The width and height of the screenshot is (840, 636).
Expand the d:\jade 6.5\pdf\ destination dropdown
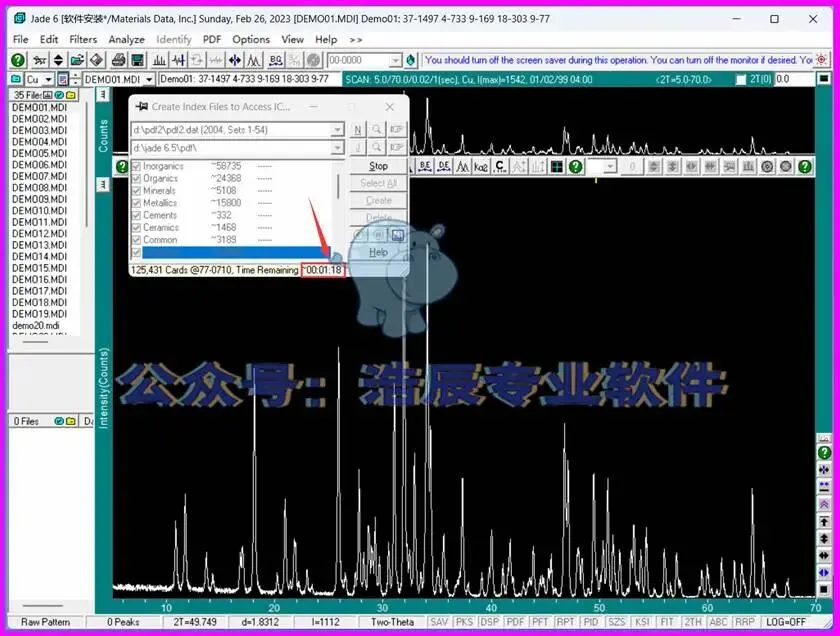coord(337,147)
